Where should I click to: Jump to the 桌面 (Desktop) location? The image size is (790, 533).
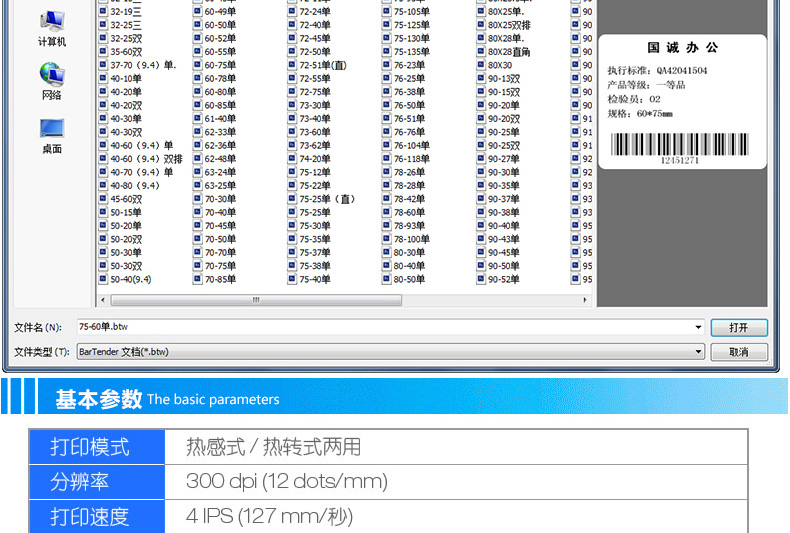coord(52,135)
